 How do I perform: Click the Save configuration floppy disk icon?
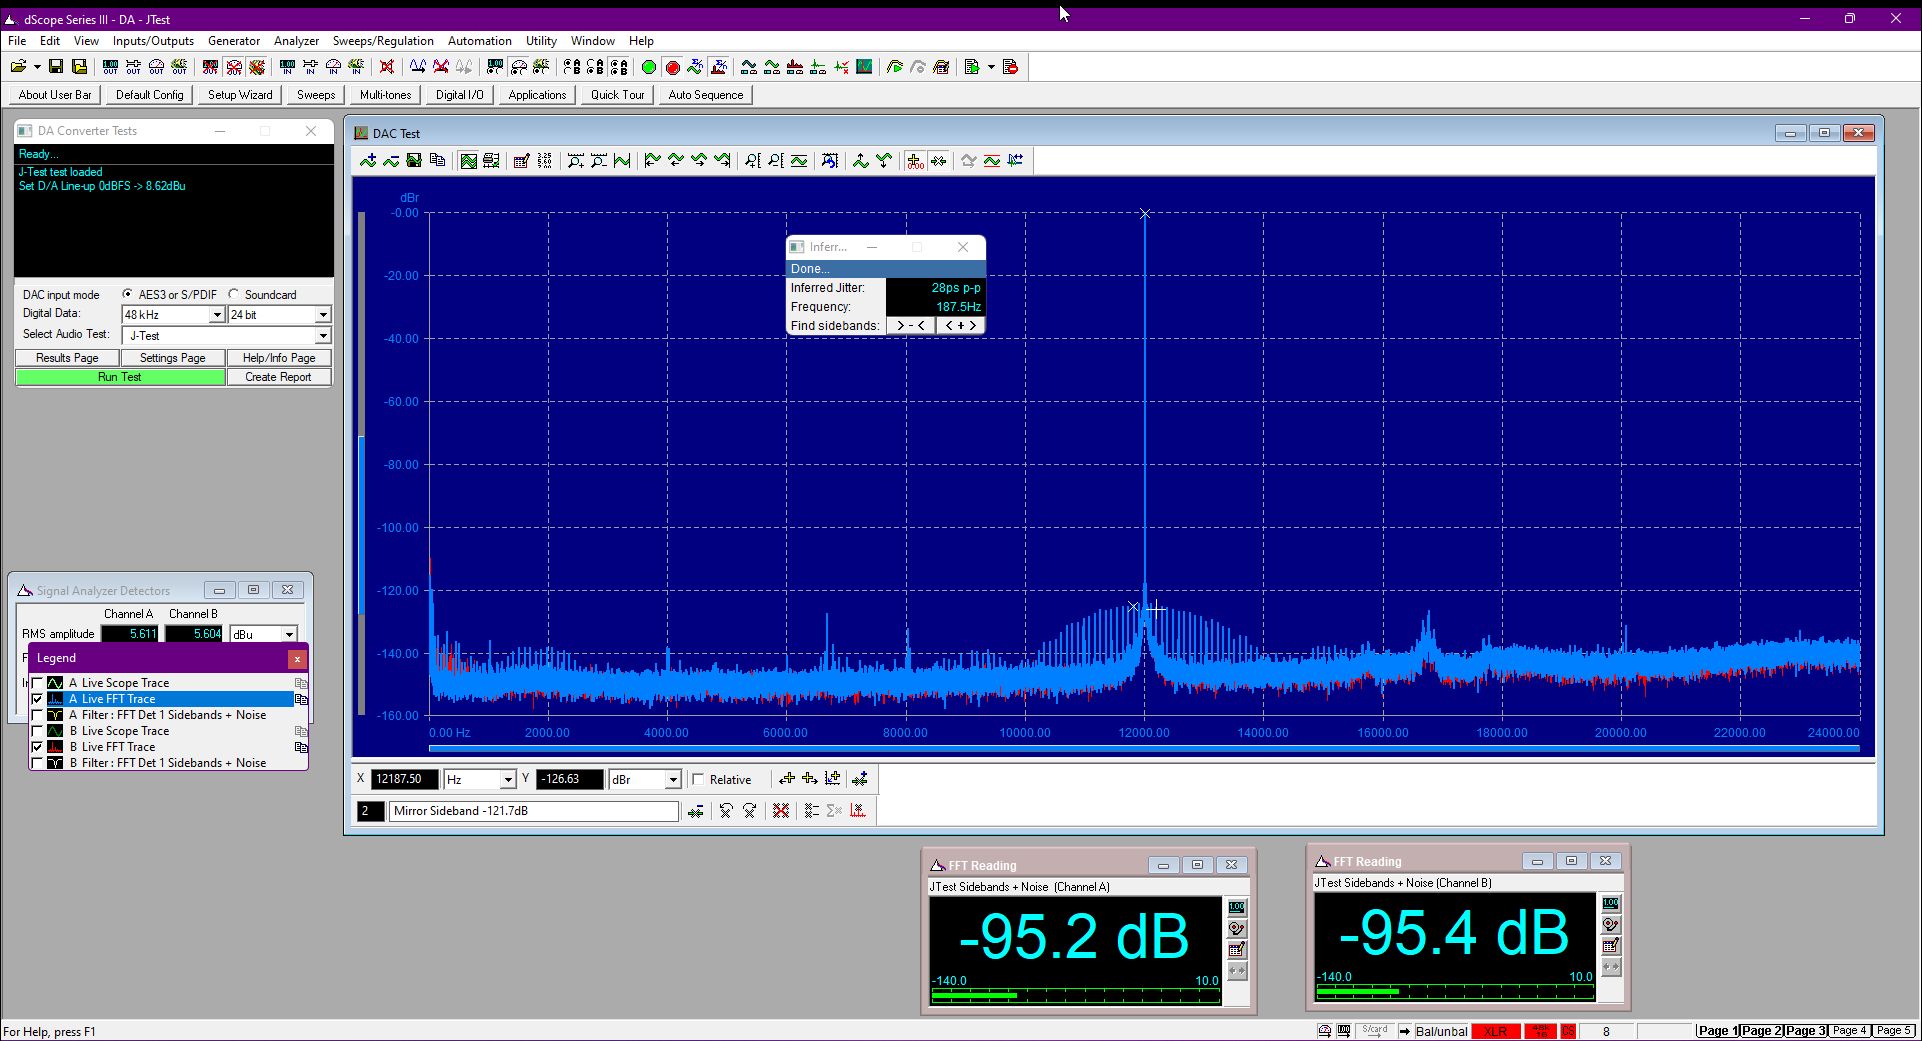point(56,67)
